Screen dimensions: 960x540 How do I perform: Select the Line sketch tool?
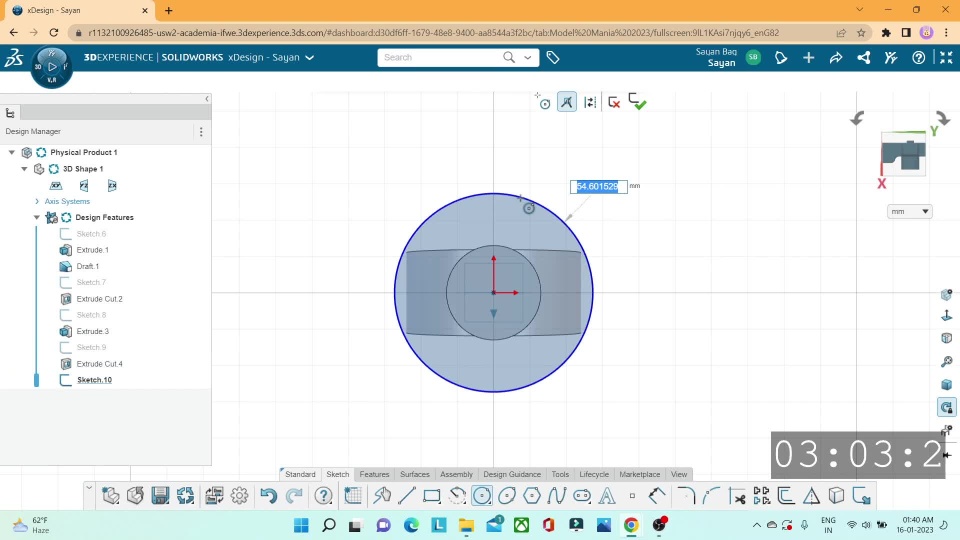407,496
